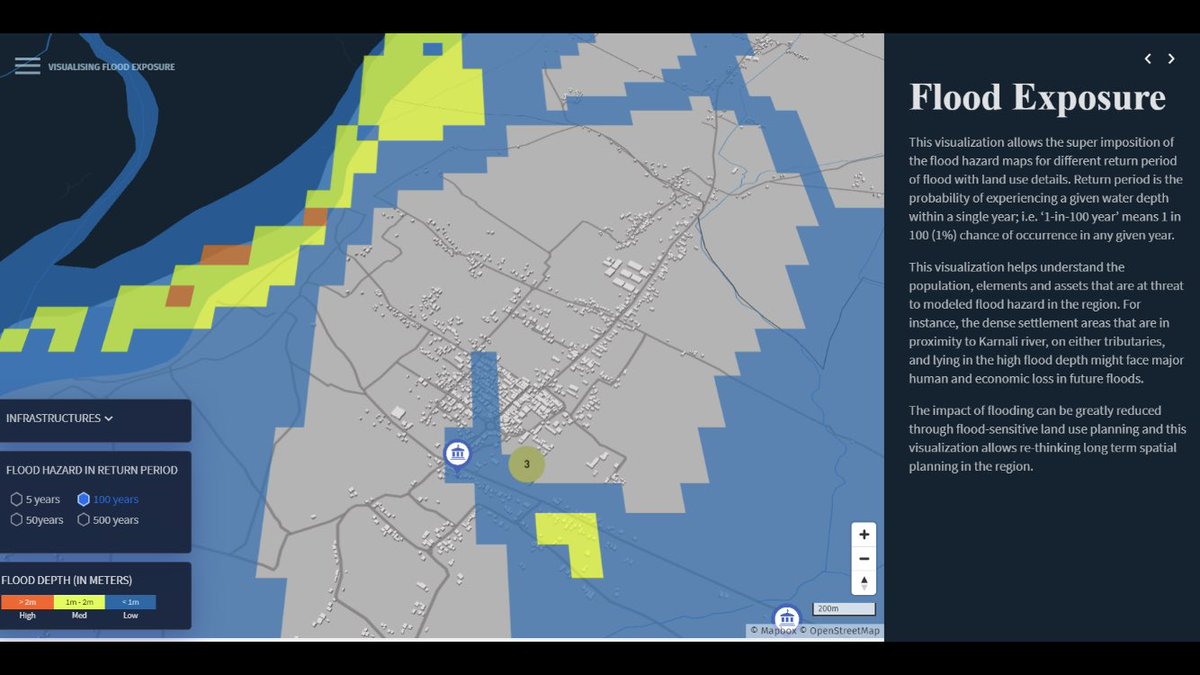This screenshot has height=675, width=1200.
Task: Click the Flood Depth (in meters) label
Action: click(x=67, y=580)
